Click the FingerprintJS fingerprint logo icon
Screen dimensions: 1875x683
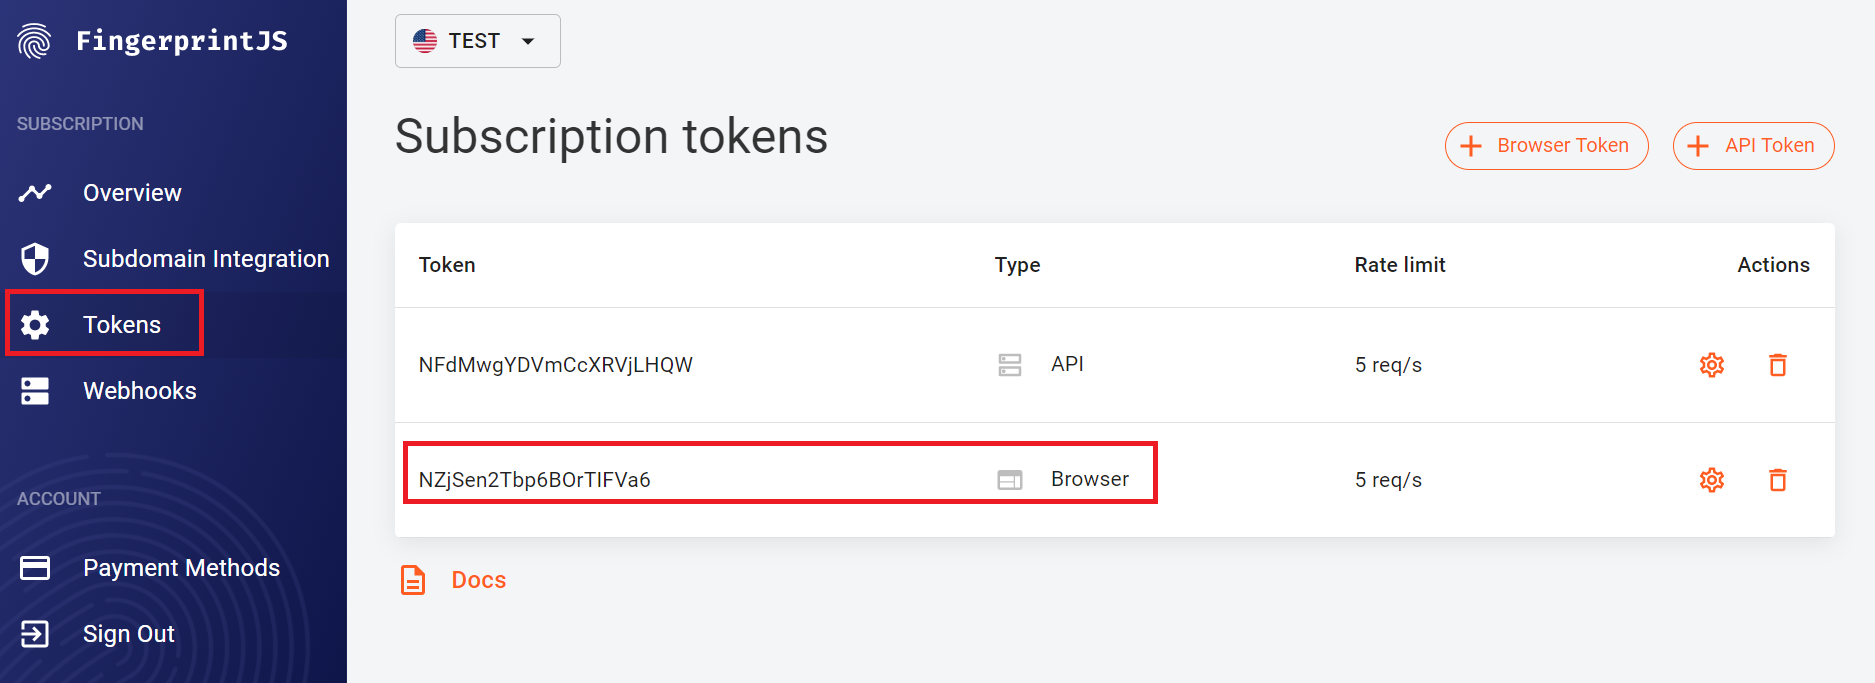pyautogui.click(x=34, y=41)
